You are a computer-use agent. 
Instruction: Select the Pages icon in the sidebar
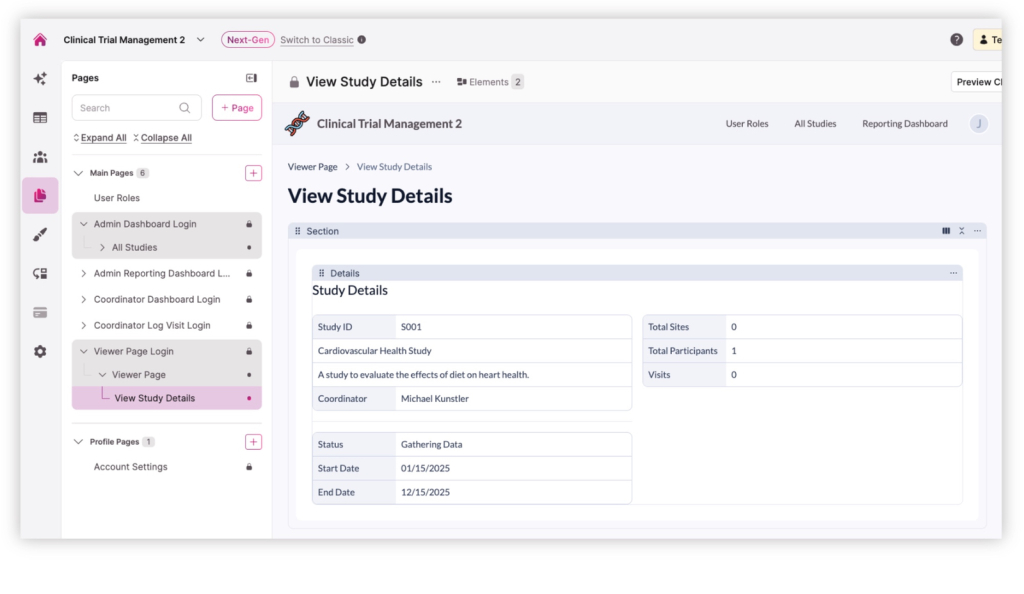(x=39, y=196)
